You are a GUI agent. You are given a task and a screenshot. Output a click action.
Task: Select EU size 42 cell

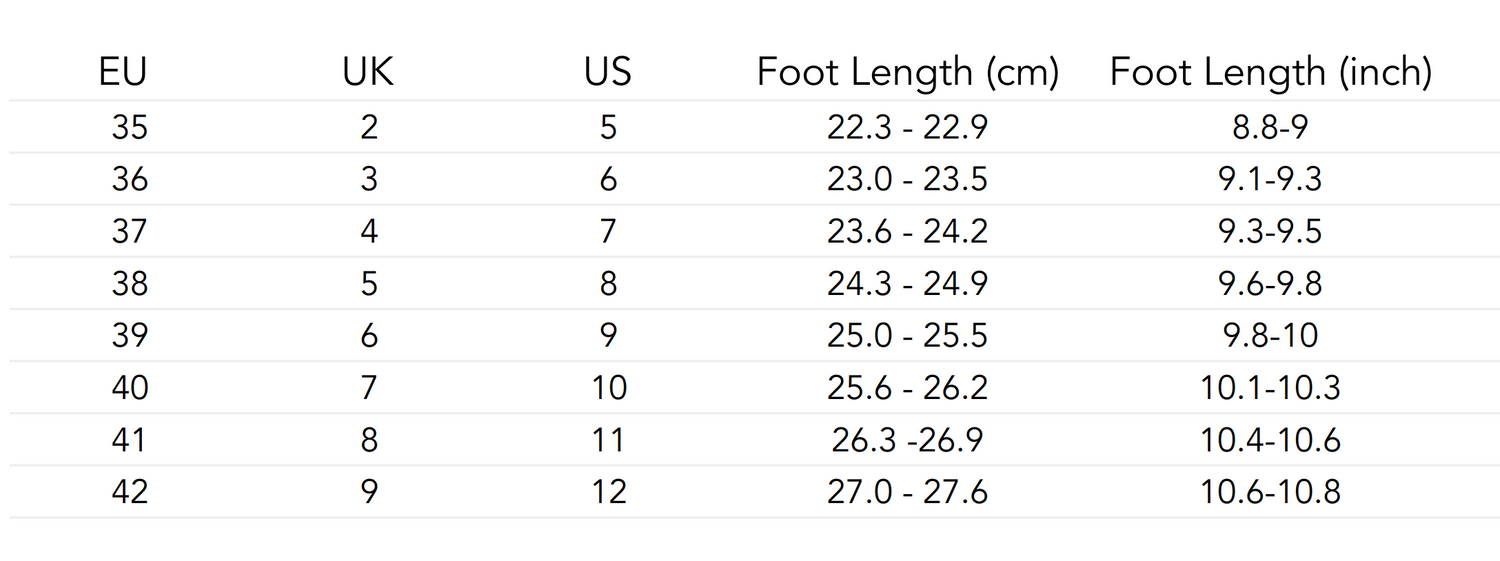pos(130,492)
